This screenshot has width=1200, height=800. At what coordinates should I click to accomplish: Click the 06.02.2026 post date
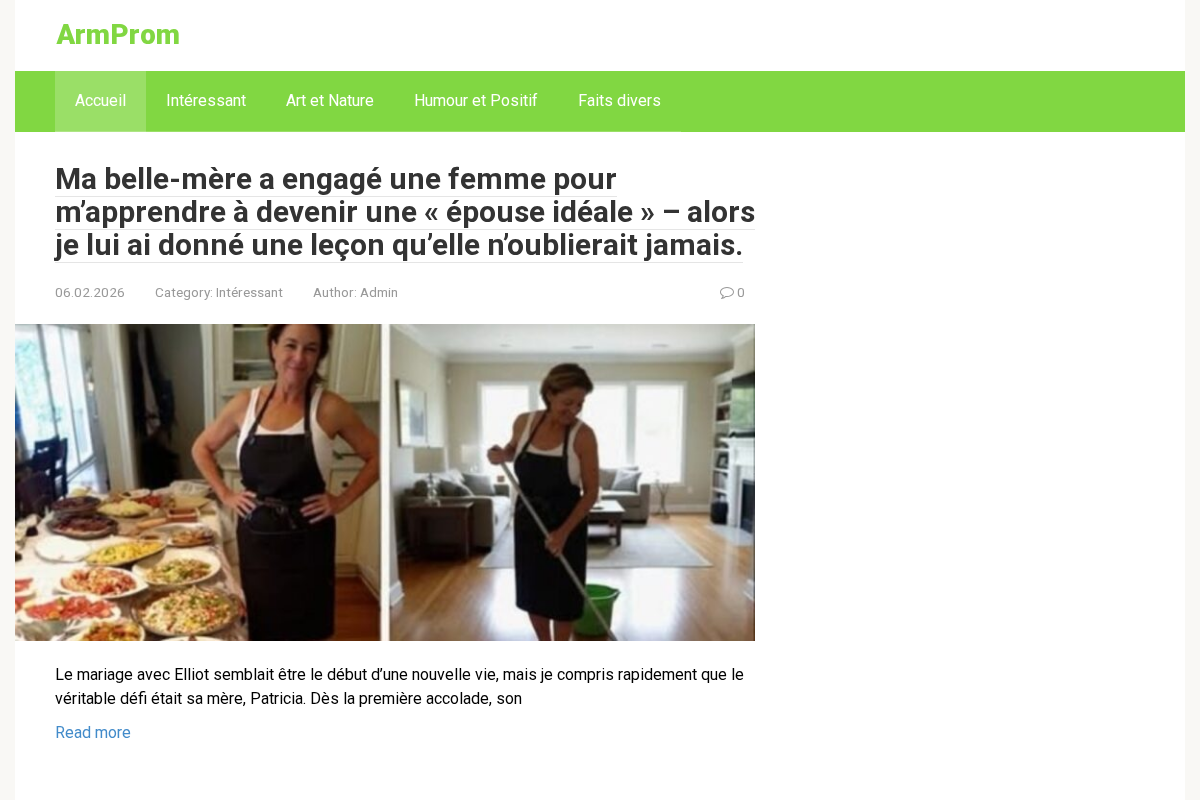tap(90, 293)
